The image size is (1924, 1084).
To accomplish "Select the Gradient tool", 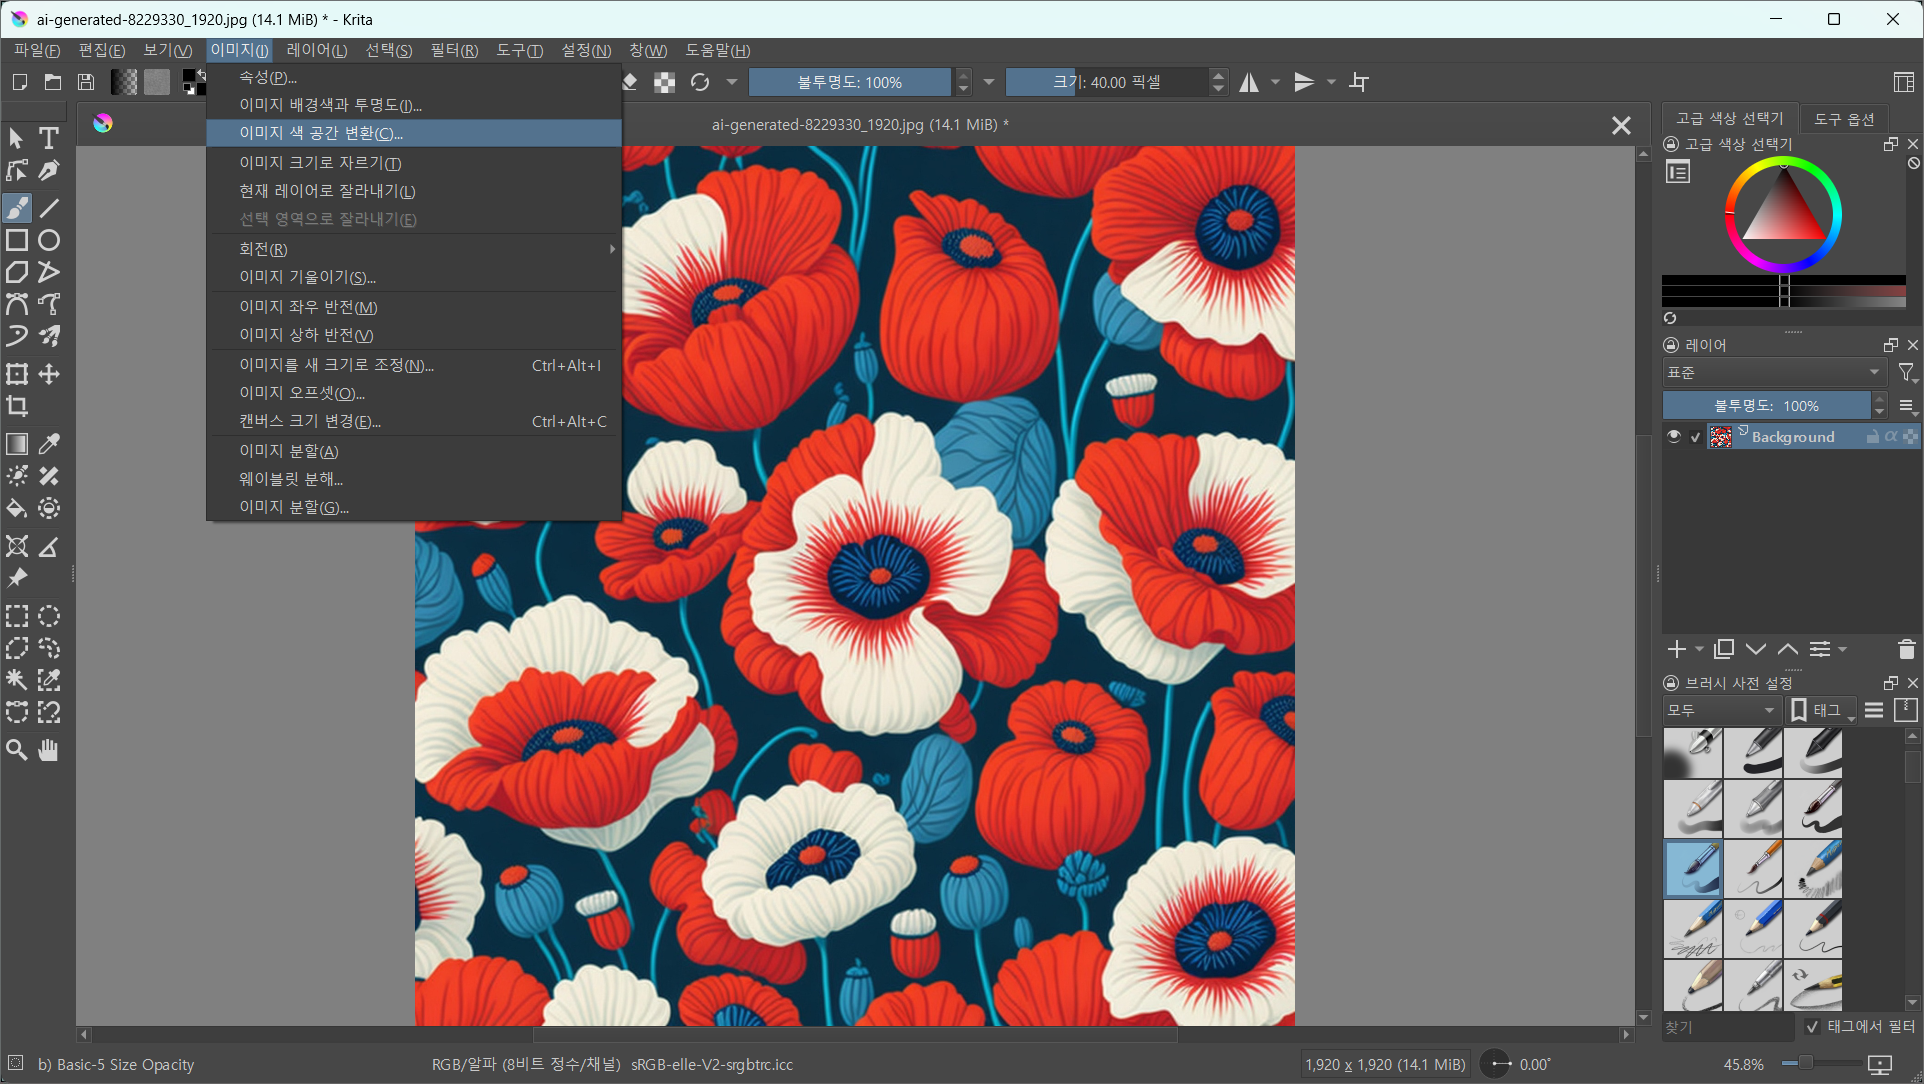I will pyautogui.click(x=17, y=444).
